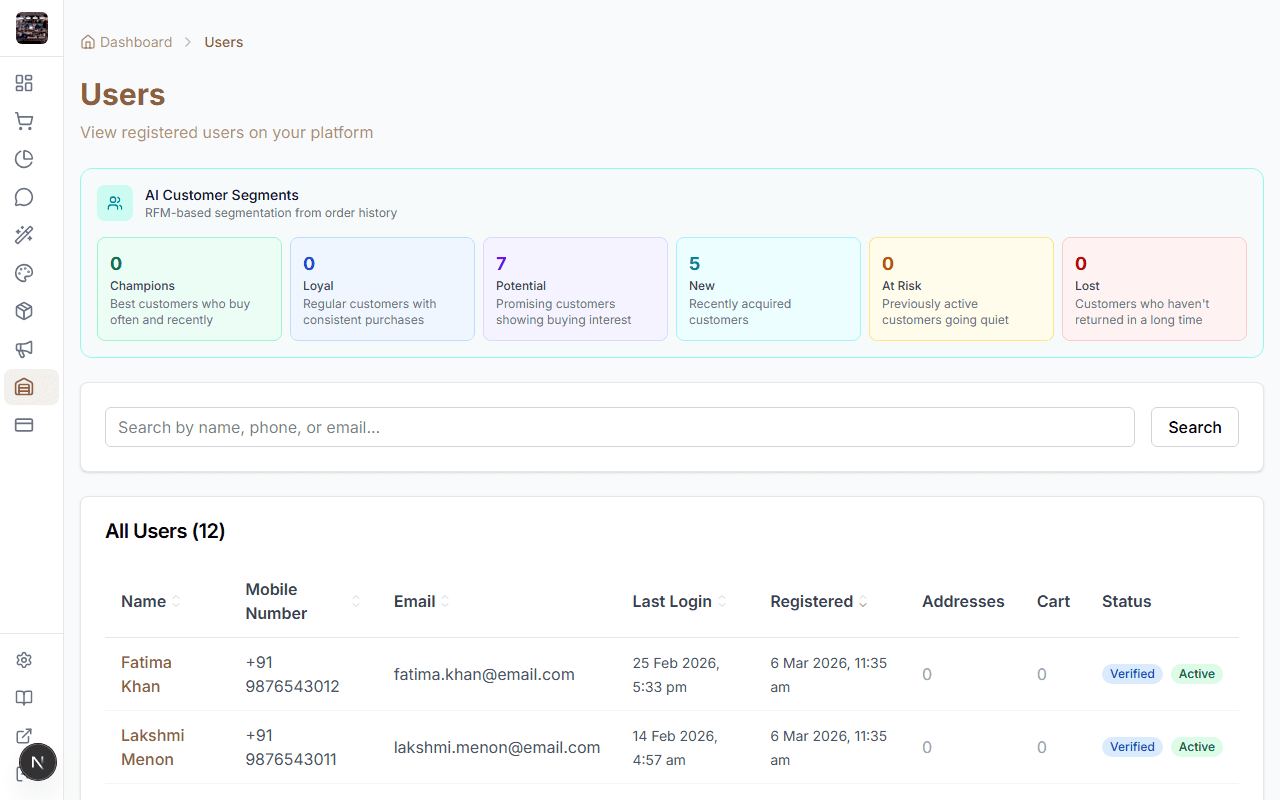Open the Orders shopping cart icon
The width and height of the screenshot is (1280, 800).
point(24,121)
